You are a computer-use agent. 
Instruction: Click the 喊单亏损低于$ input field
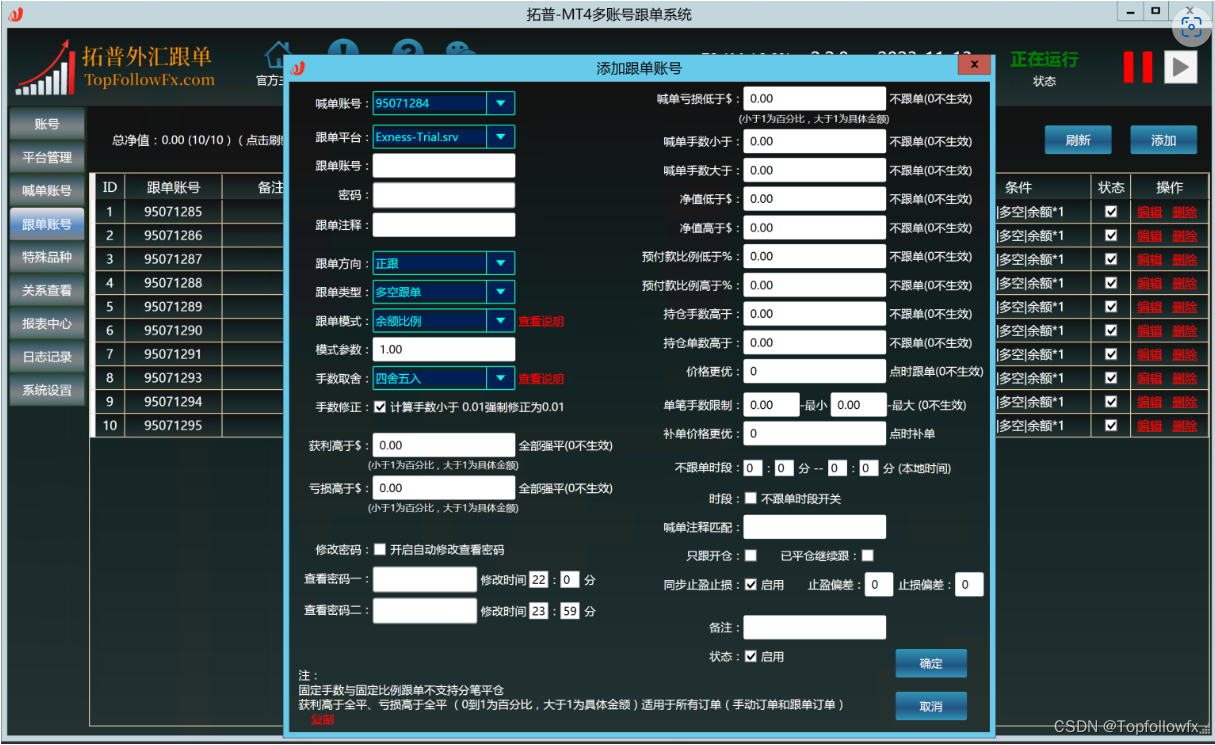coord(815,98)
